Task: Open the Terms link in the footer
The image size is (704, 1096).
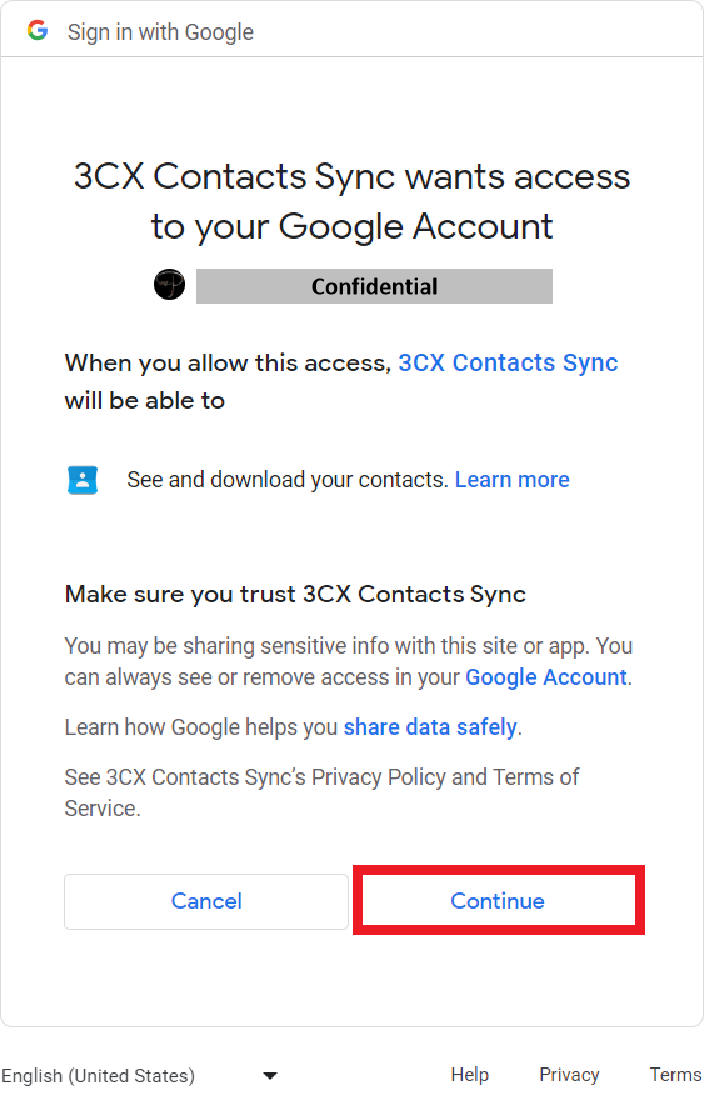Action: click(675, 1074)
